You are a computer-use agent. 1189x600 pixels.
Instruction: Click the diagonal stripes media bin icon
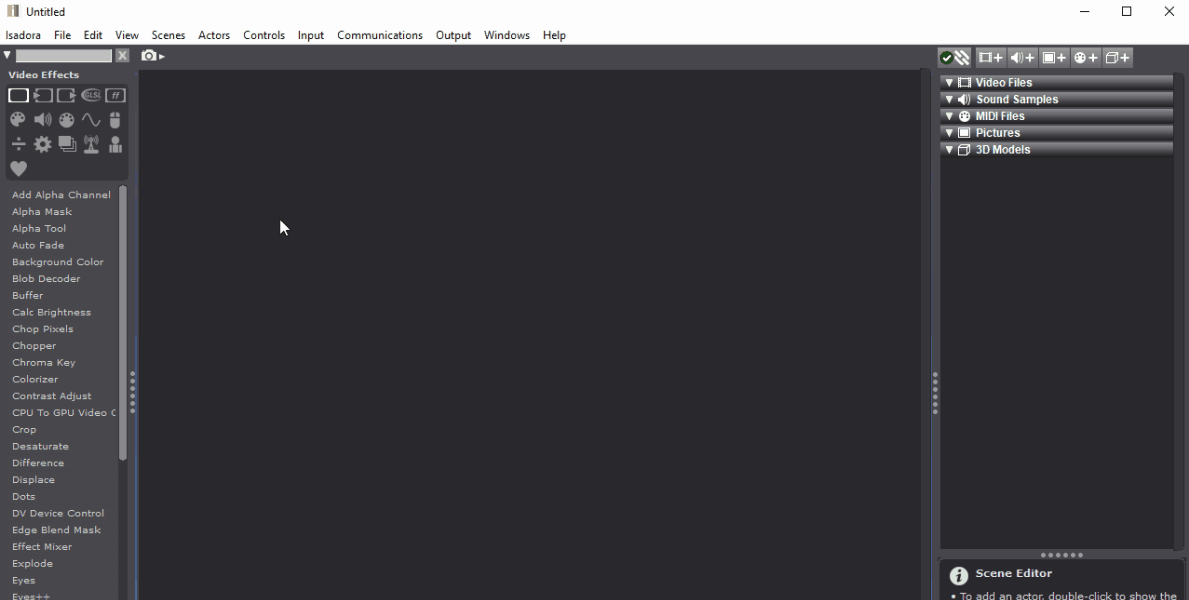pyautogui.click(x=962, y=58)
